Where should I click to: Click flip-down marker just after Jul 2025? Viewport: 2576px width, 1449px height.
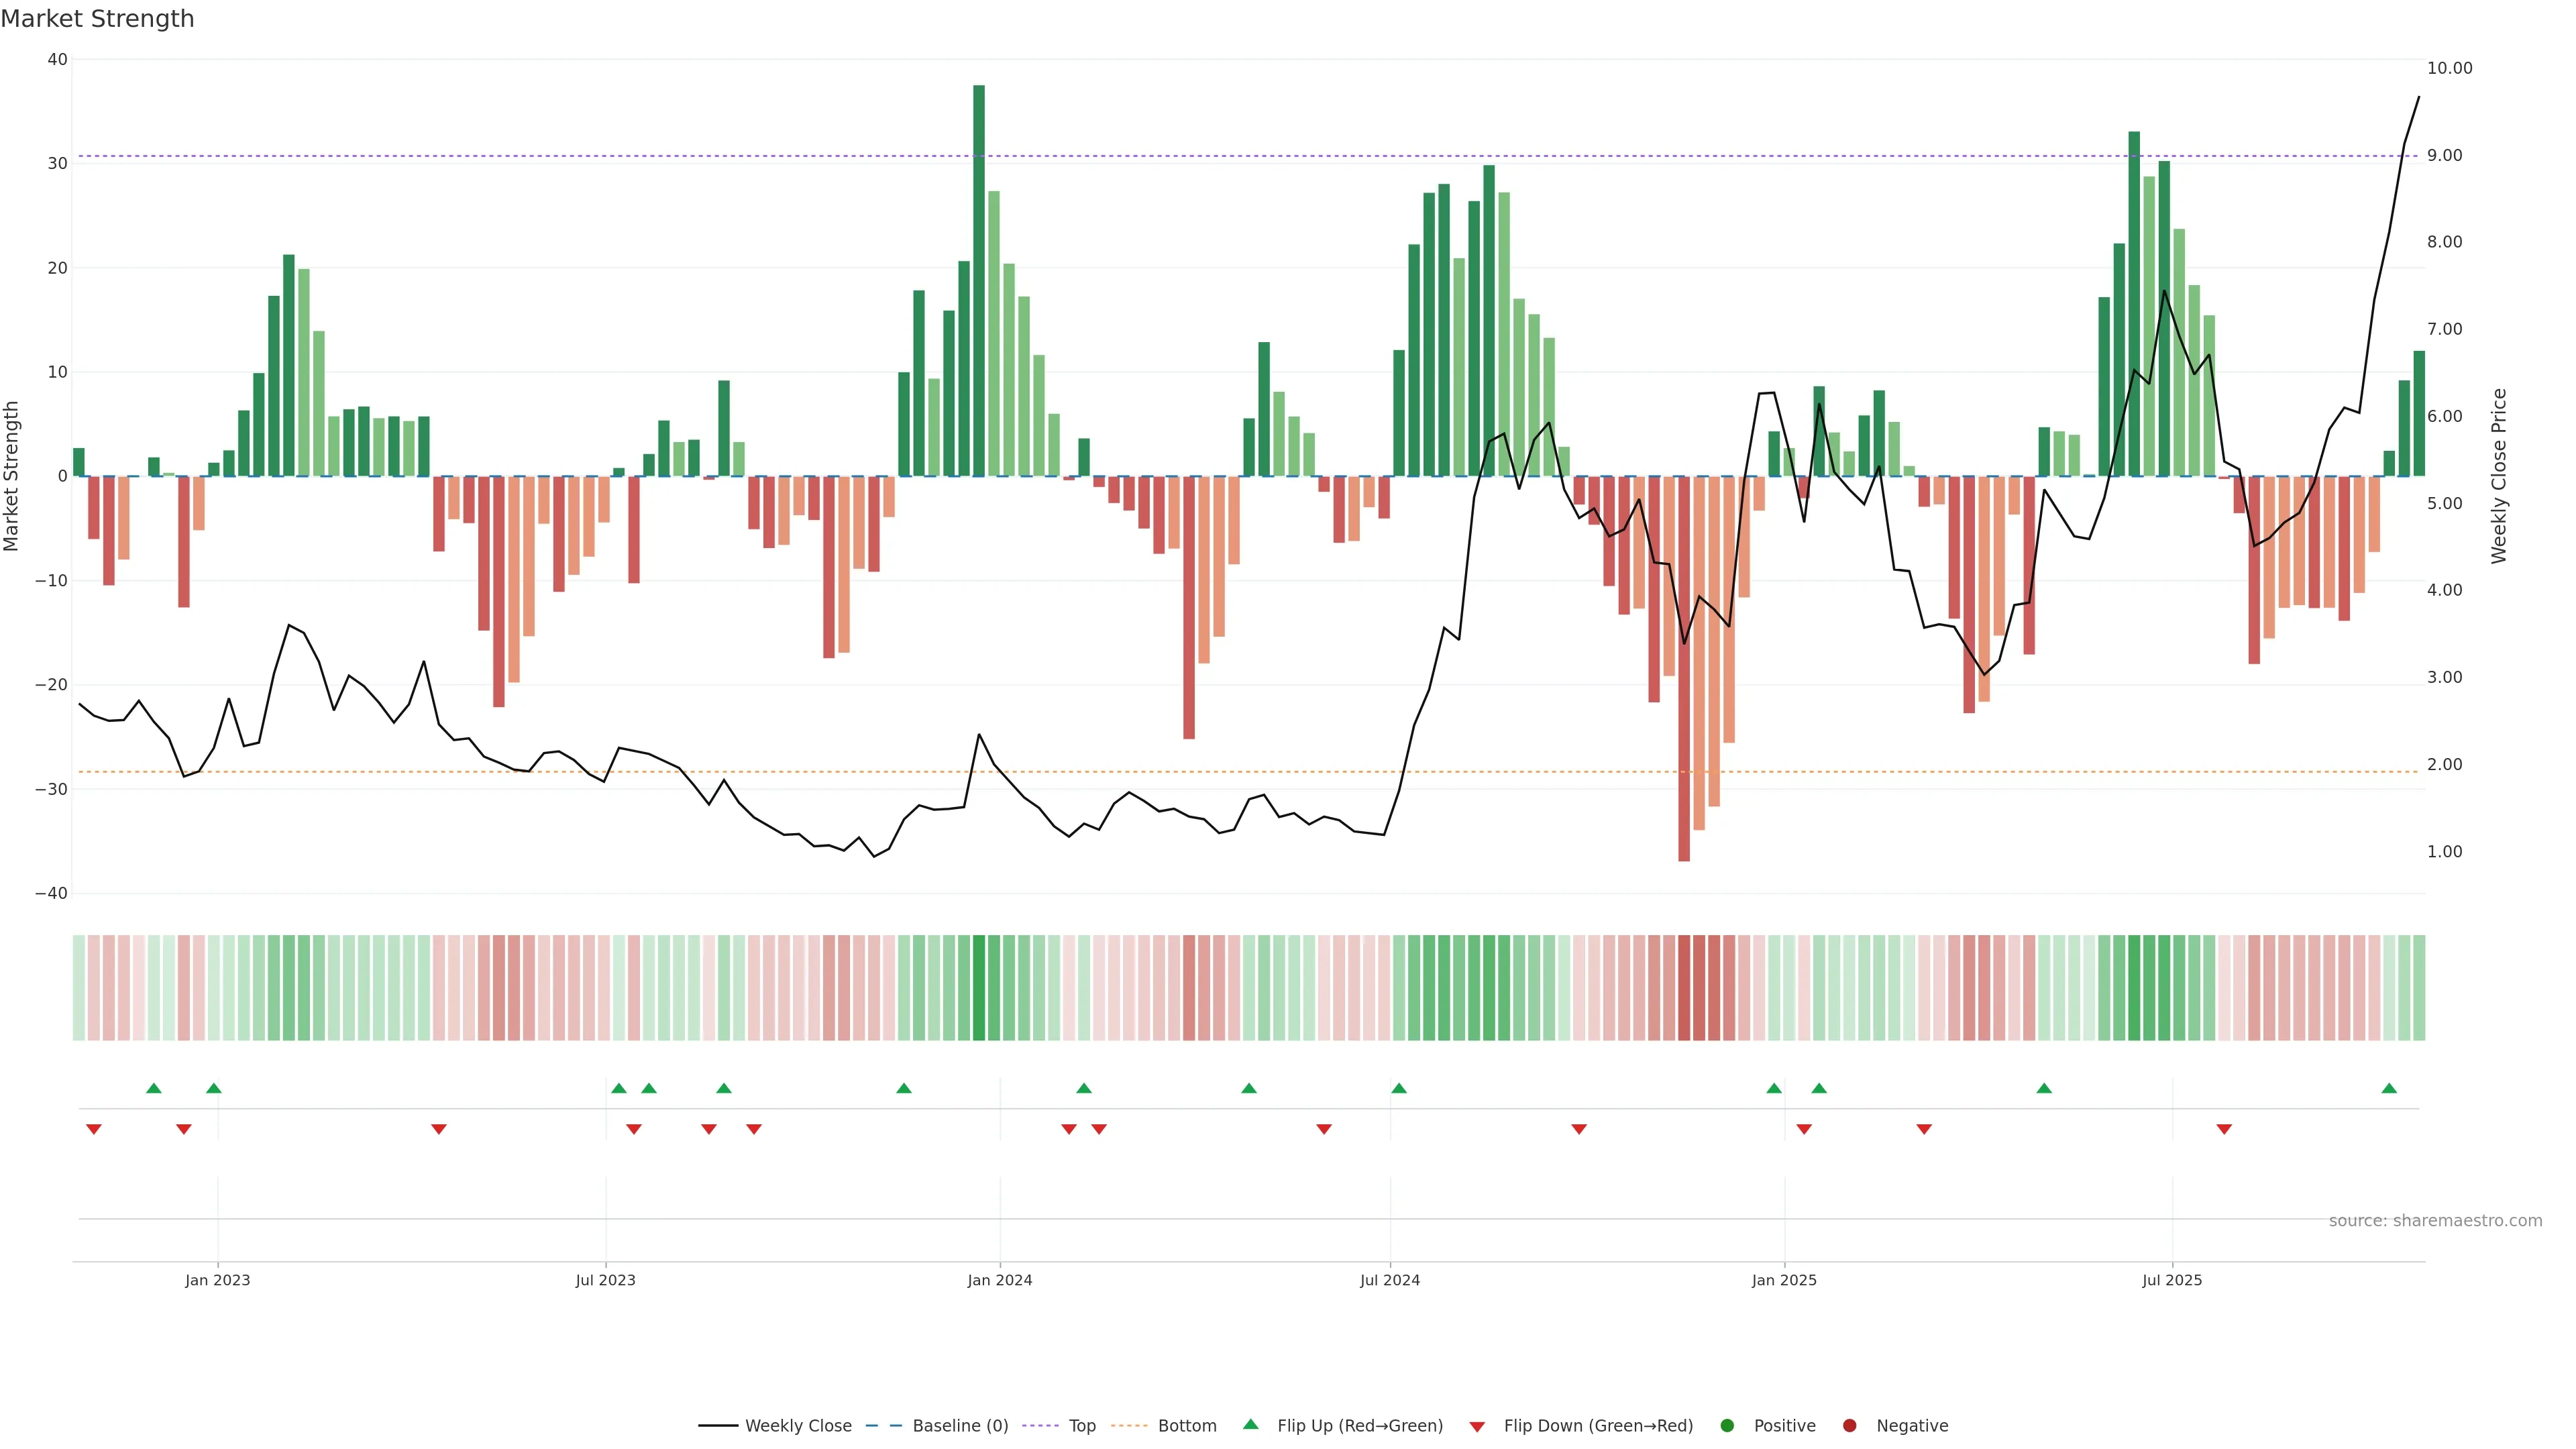2224,1129
